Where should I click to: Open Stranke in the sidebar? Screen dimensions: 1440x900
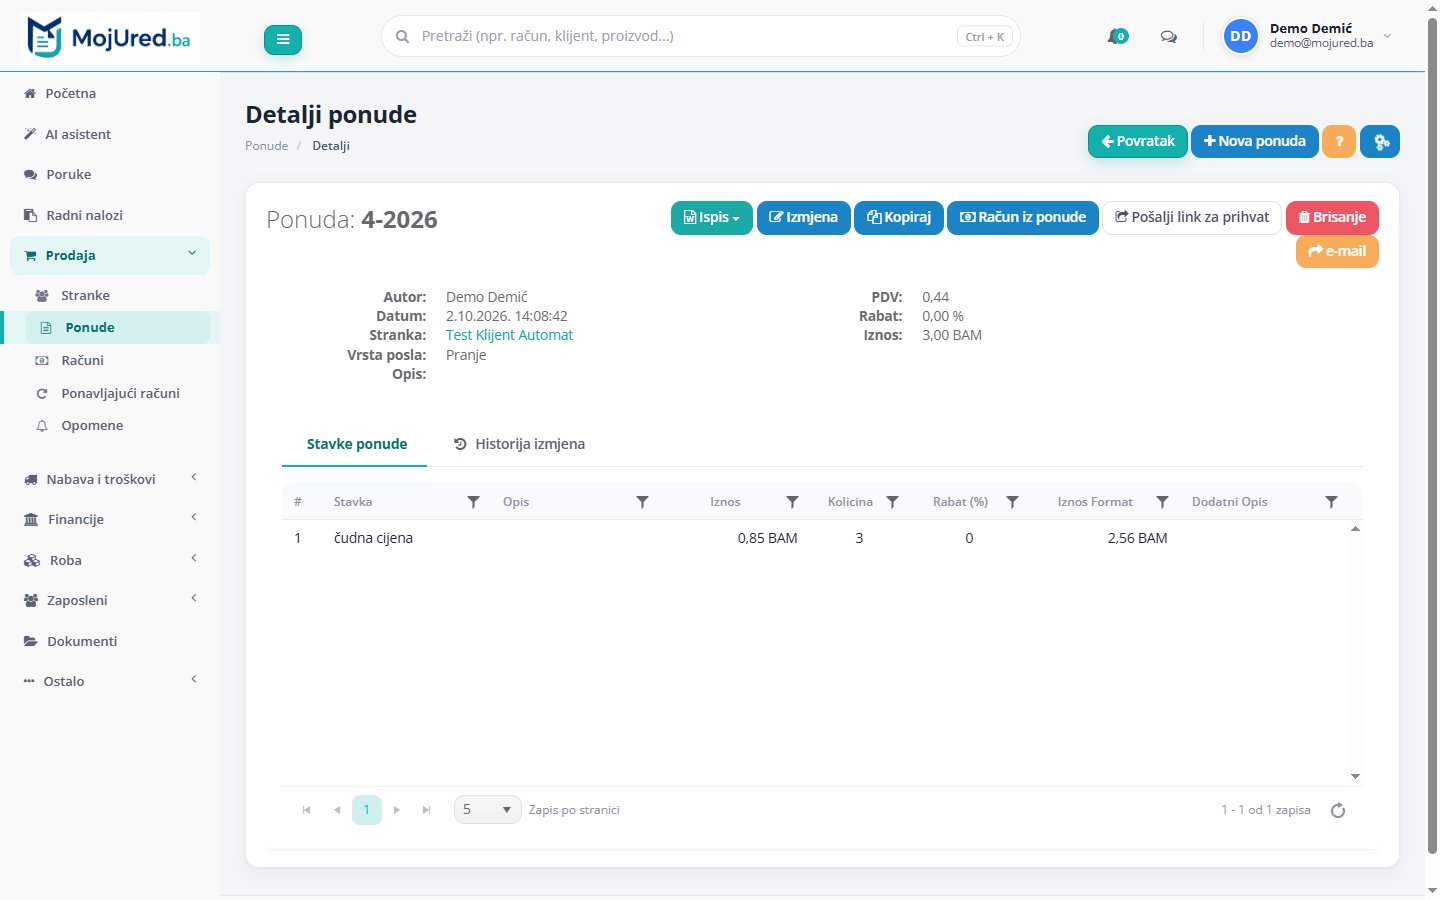tap(85, 295)
